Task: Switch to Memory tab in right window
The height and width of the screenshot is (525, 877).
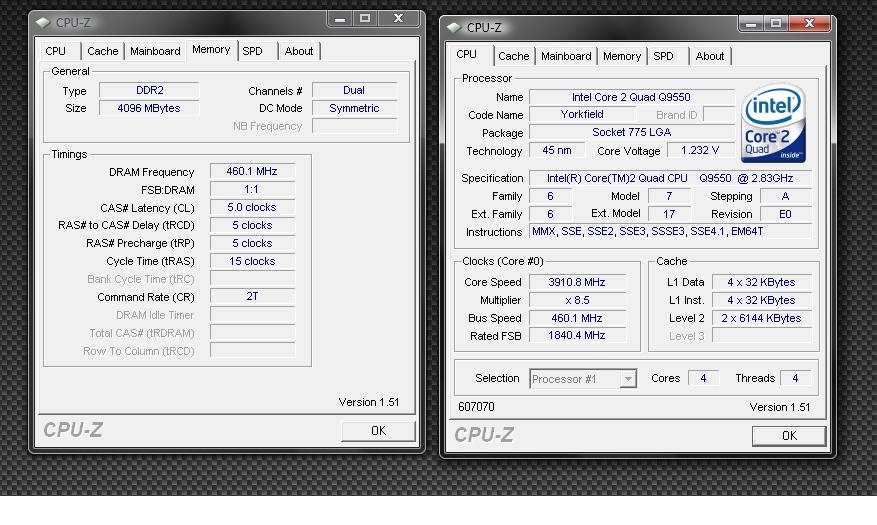Action: click(x=621, y=56)
